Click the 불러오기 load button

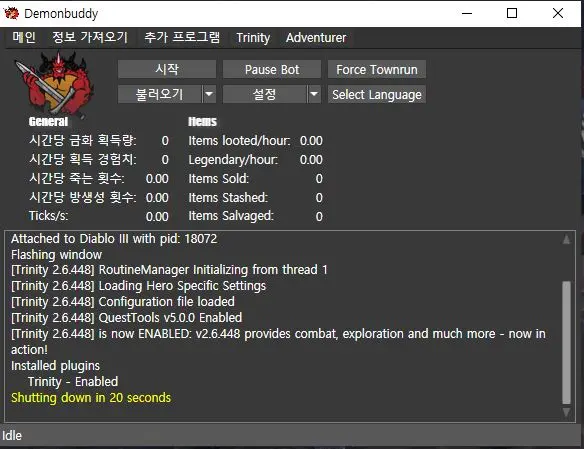[x=160, y=94]
